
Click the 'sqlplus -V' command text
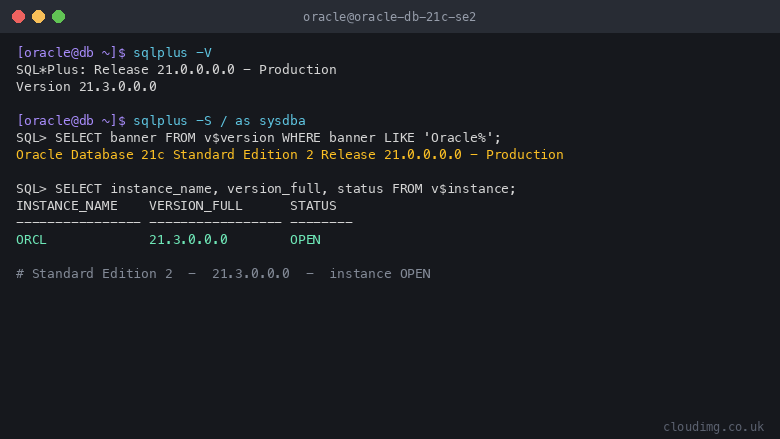click(x=172, y=53)
